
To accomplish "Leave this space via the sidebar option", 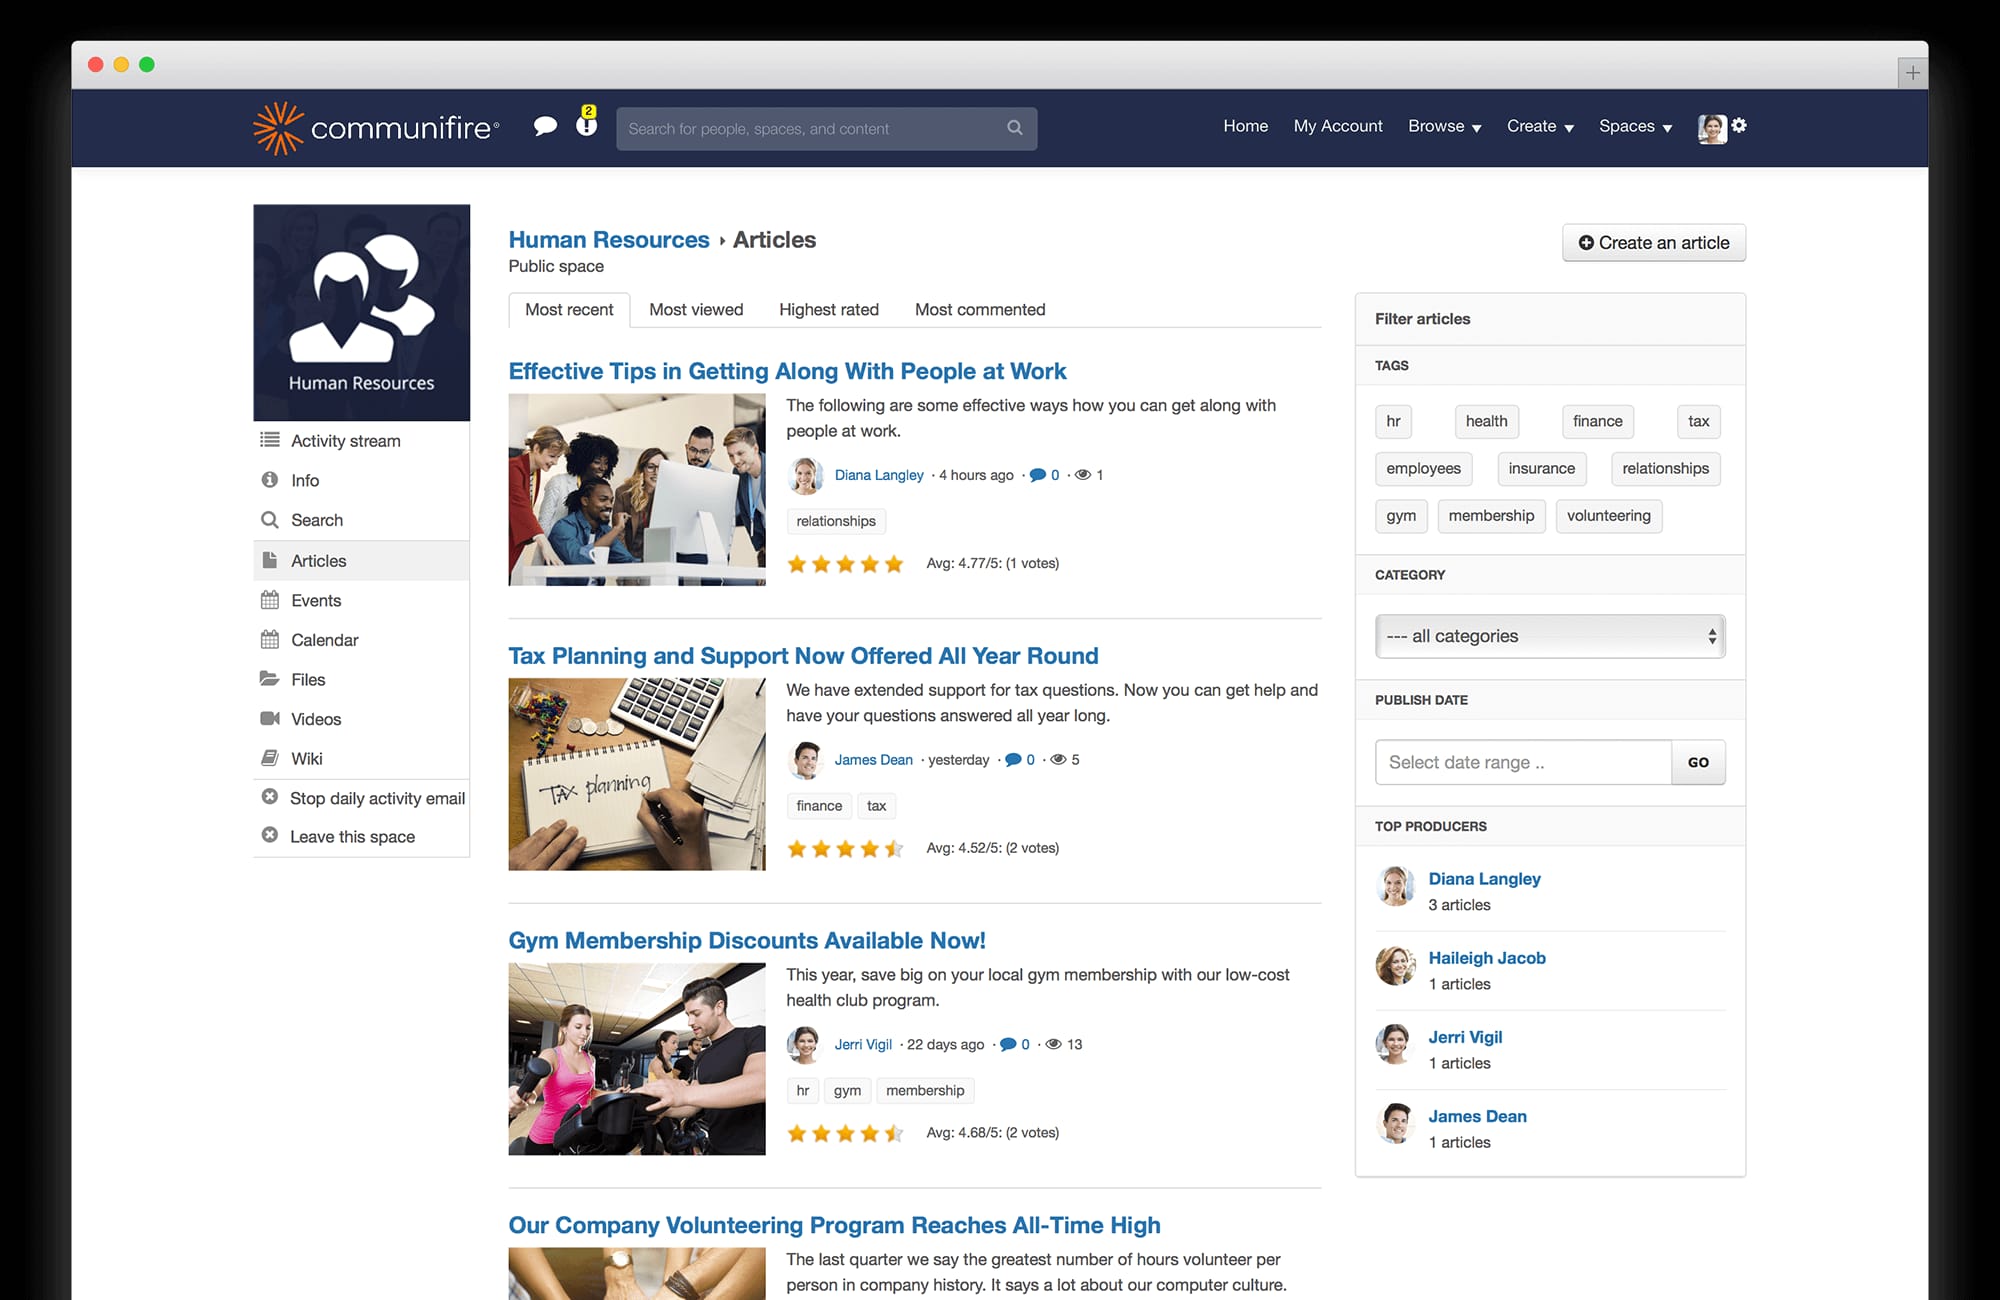I will (x=352, y=836).
